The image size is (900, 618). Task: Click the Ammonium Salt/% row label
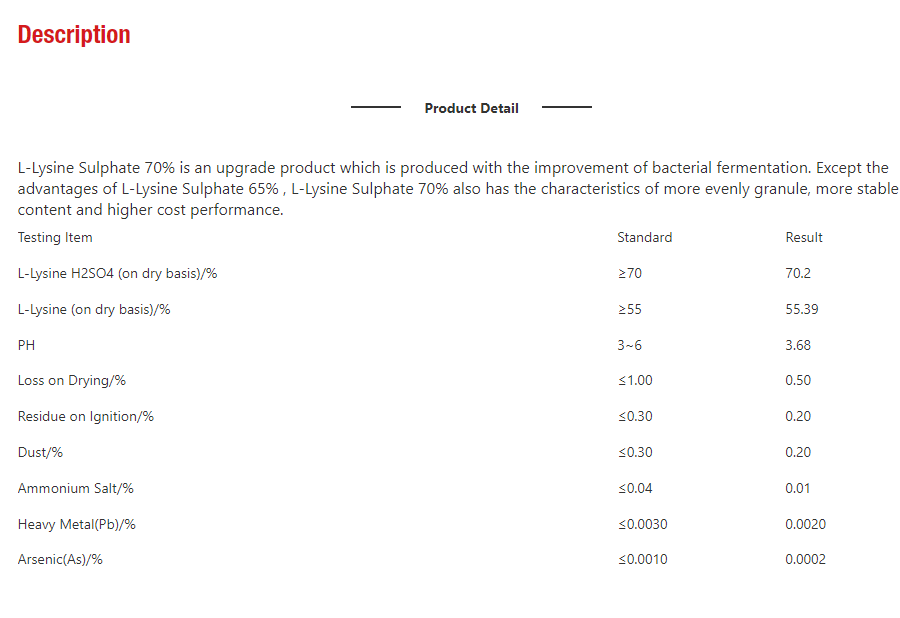pos(76,488)
